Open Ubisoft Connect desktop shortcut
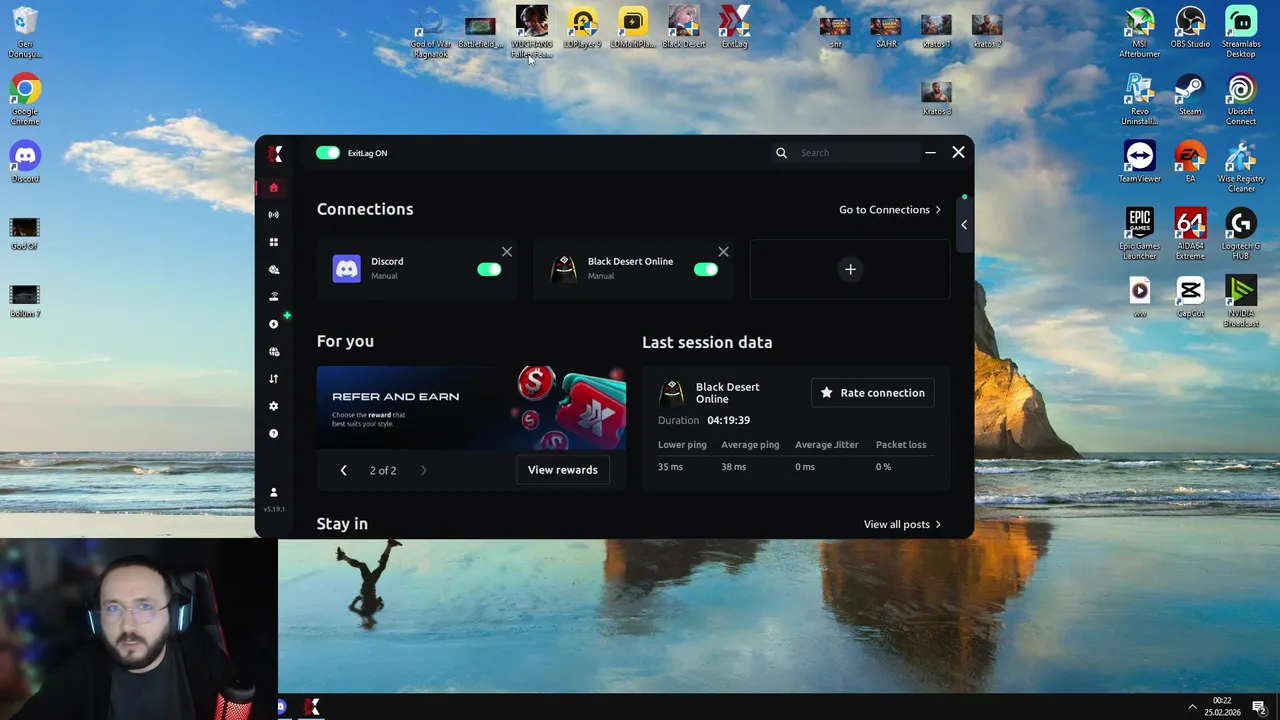The width and height of the screenshot is (1280, 720). coord(1241,100)
